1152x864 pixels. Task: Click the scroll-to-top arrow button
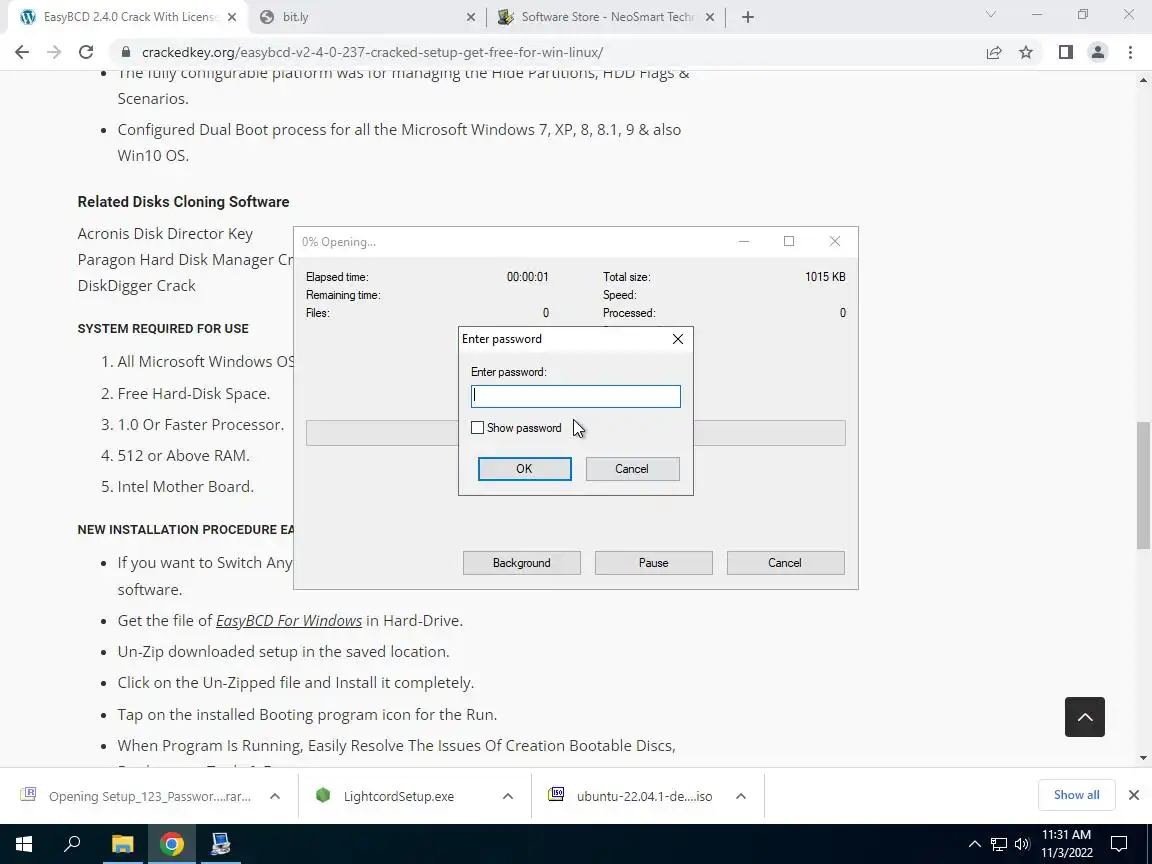coord(1084,717)
